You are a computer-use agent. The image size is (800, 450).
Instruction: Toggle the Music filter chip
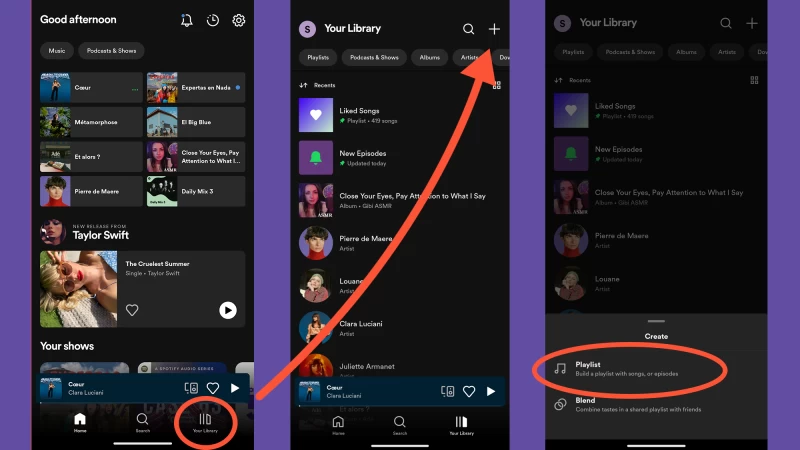pos(58,50)
